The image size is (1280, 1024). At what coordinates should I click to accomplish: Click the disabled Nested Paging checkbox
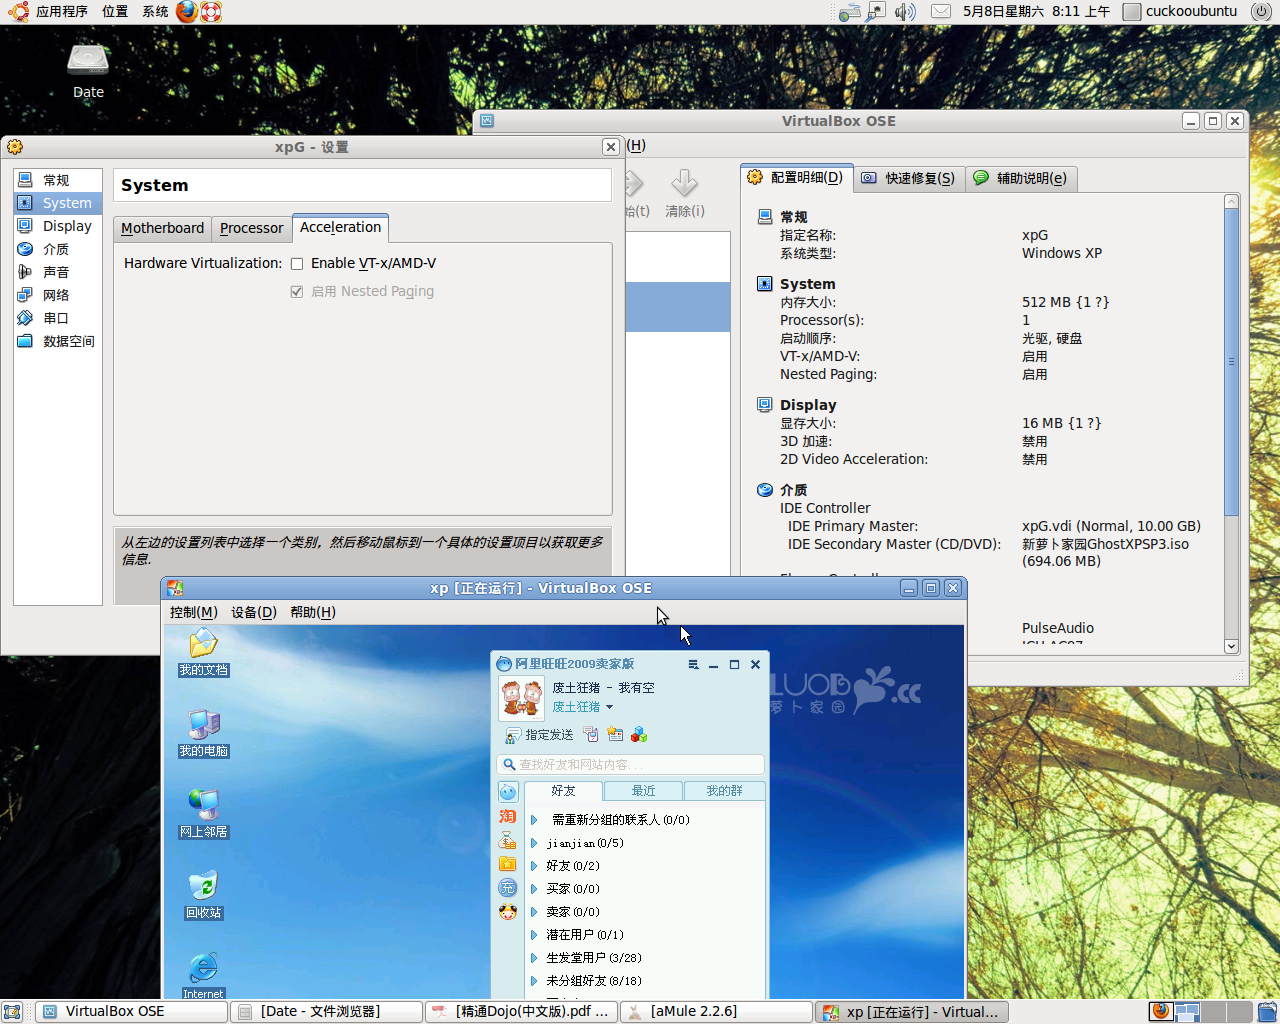point(297,292)
